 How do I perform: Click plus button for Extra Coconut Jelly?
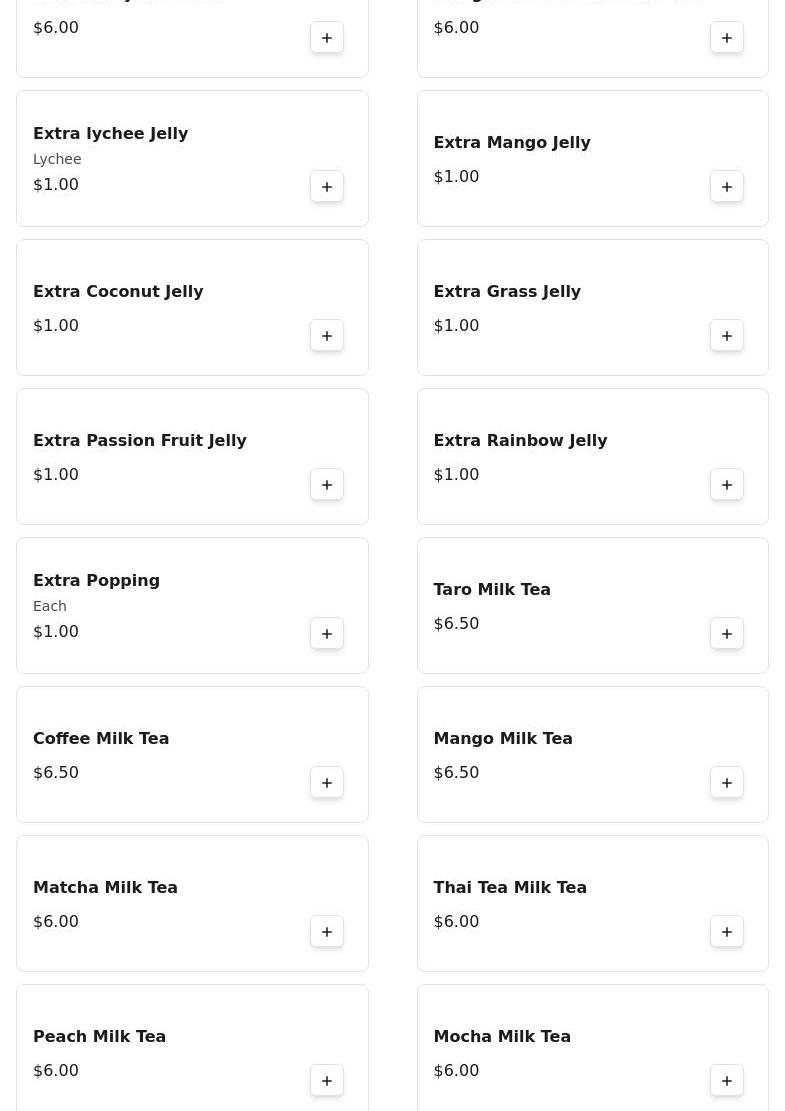[327, 336]
